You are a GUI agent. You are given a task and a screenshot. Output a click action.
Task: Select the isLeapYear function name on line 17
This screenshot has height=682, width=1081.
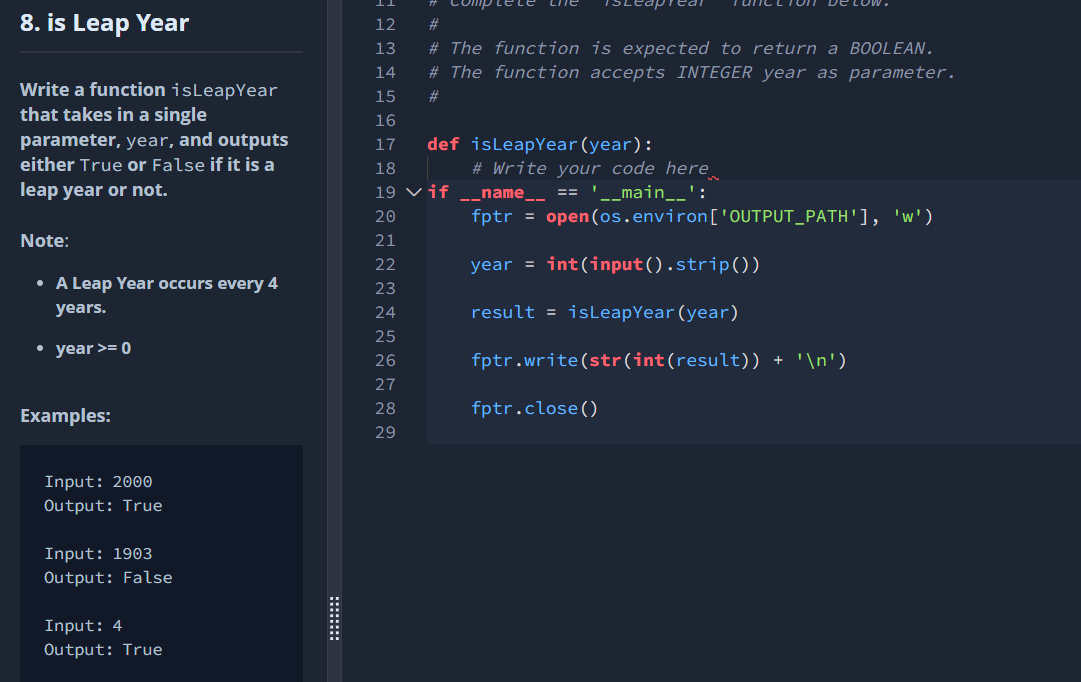click(x=524, y=144)
